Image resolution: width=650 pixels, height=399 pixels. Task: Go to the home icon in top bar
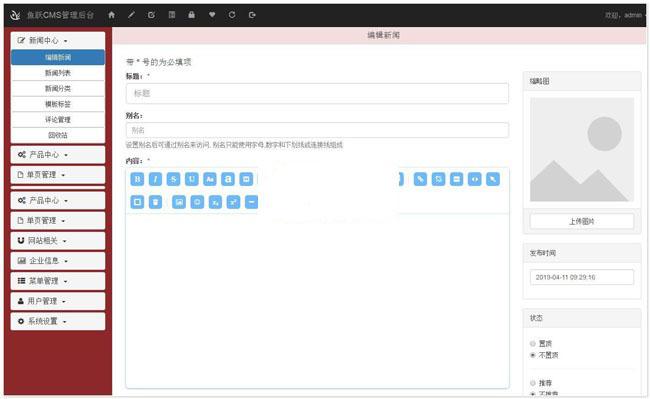tap(111, 15)
